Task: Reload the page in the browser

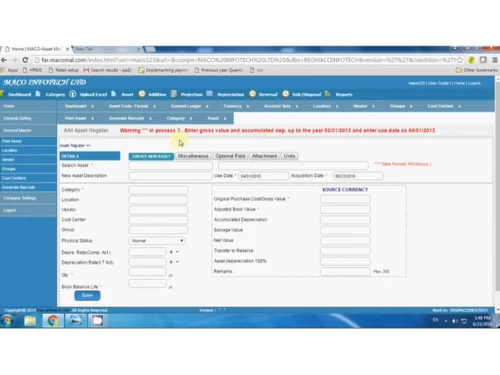Action: 25,60
